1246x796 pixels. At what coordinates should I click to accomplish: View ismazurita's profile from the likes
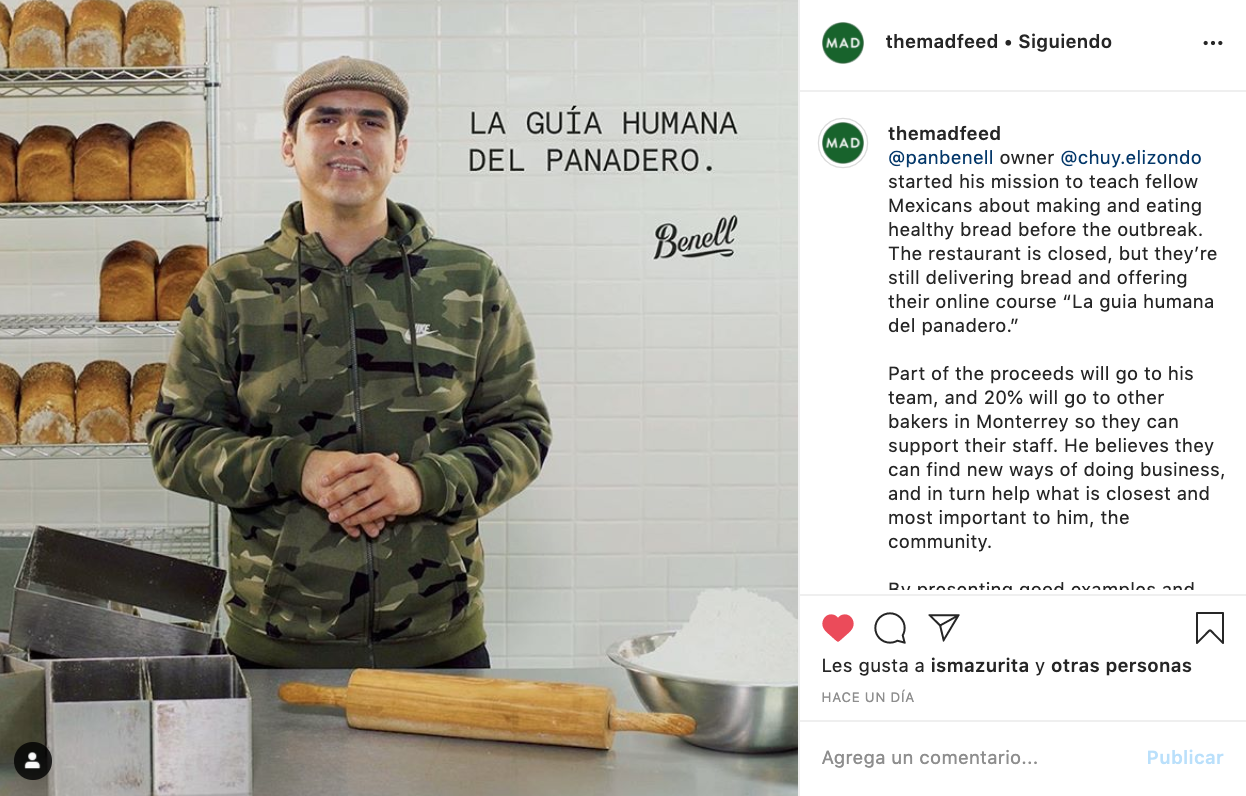pos(980,666)
